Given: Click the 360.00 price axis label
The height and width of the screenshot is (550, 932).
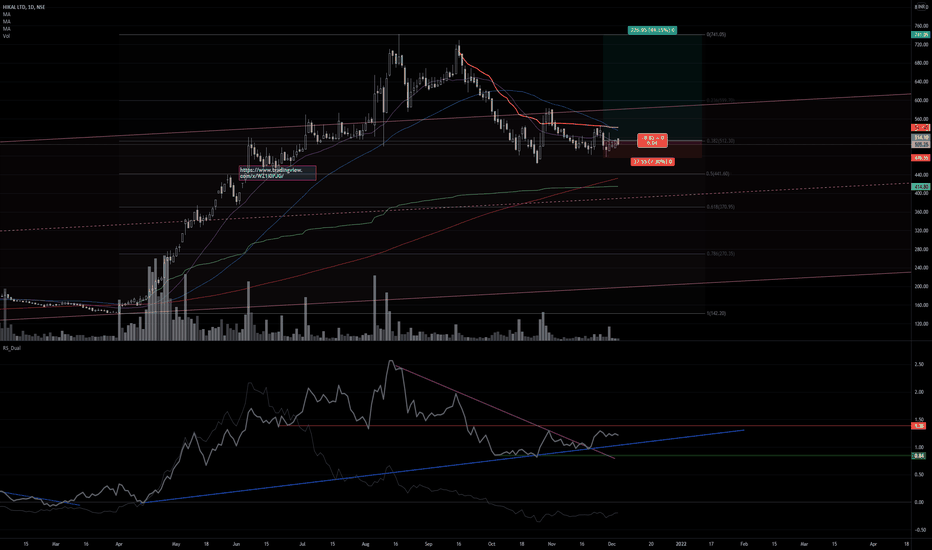Looking at the screenshot, I should [921, 212].
